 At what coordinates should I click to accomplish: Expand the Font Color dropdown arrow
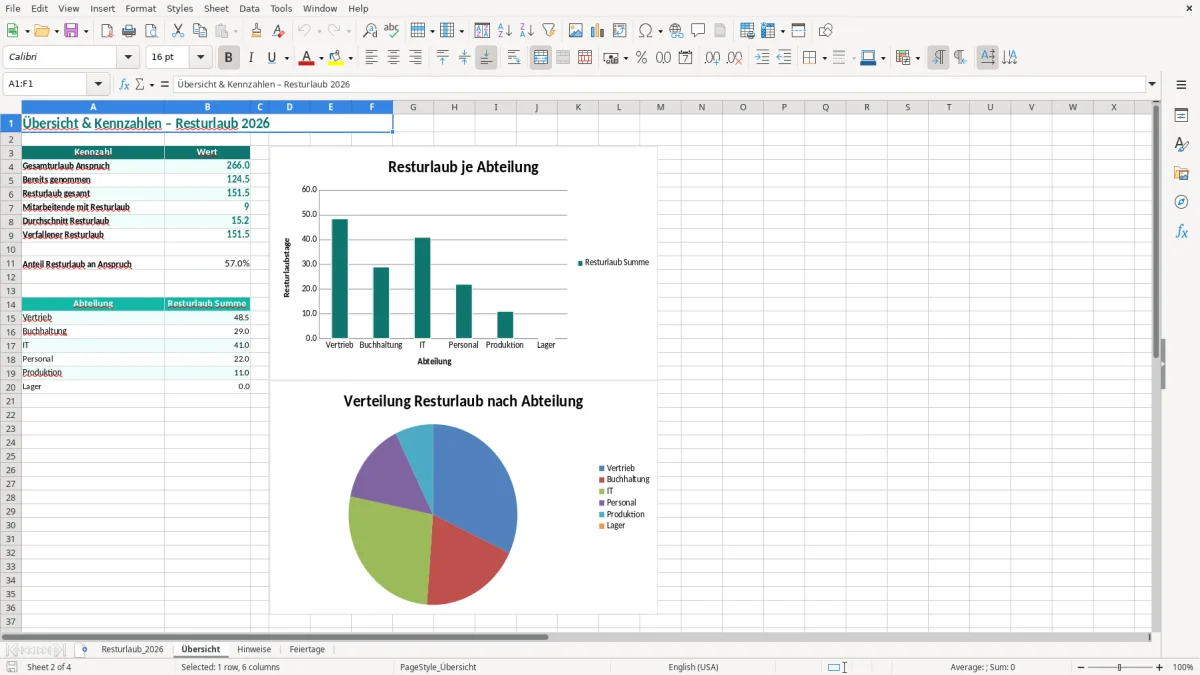point(321,58)
